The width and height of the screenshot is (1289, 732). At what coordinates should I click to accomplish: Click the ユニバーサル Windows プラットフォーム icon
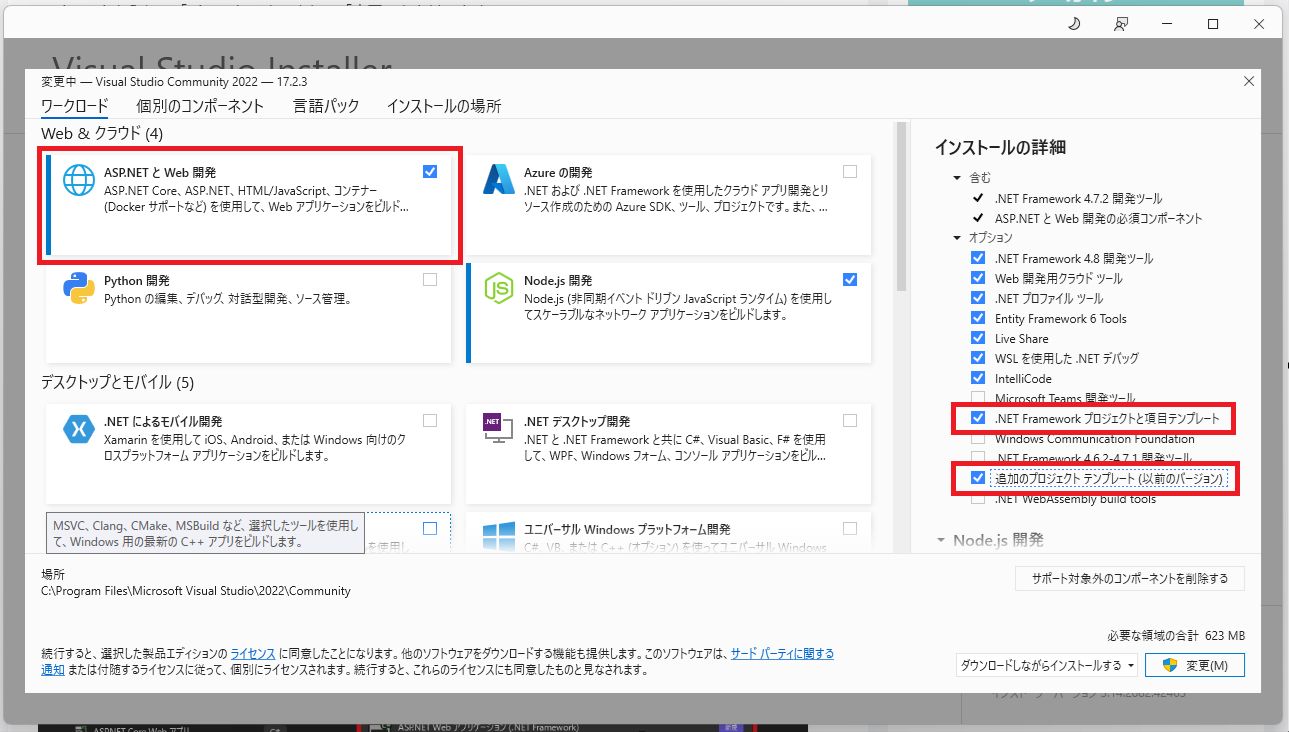[x=498, y=536]
